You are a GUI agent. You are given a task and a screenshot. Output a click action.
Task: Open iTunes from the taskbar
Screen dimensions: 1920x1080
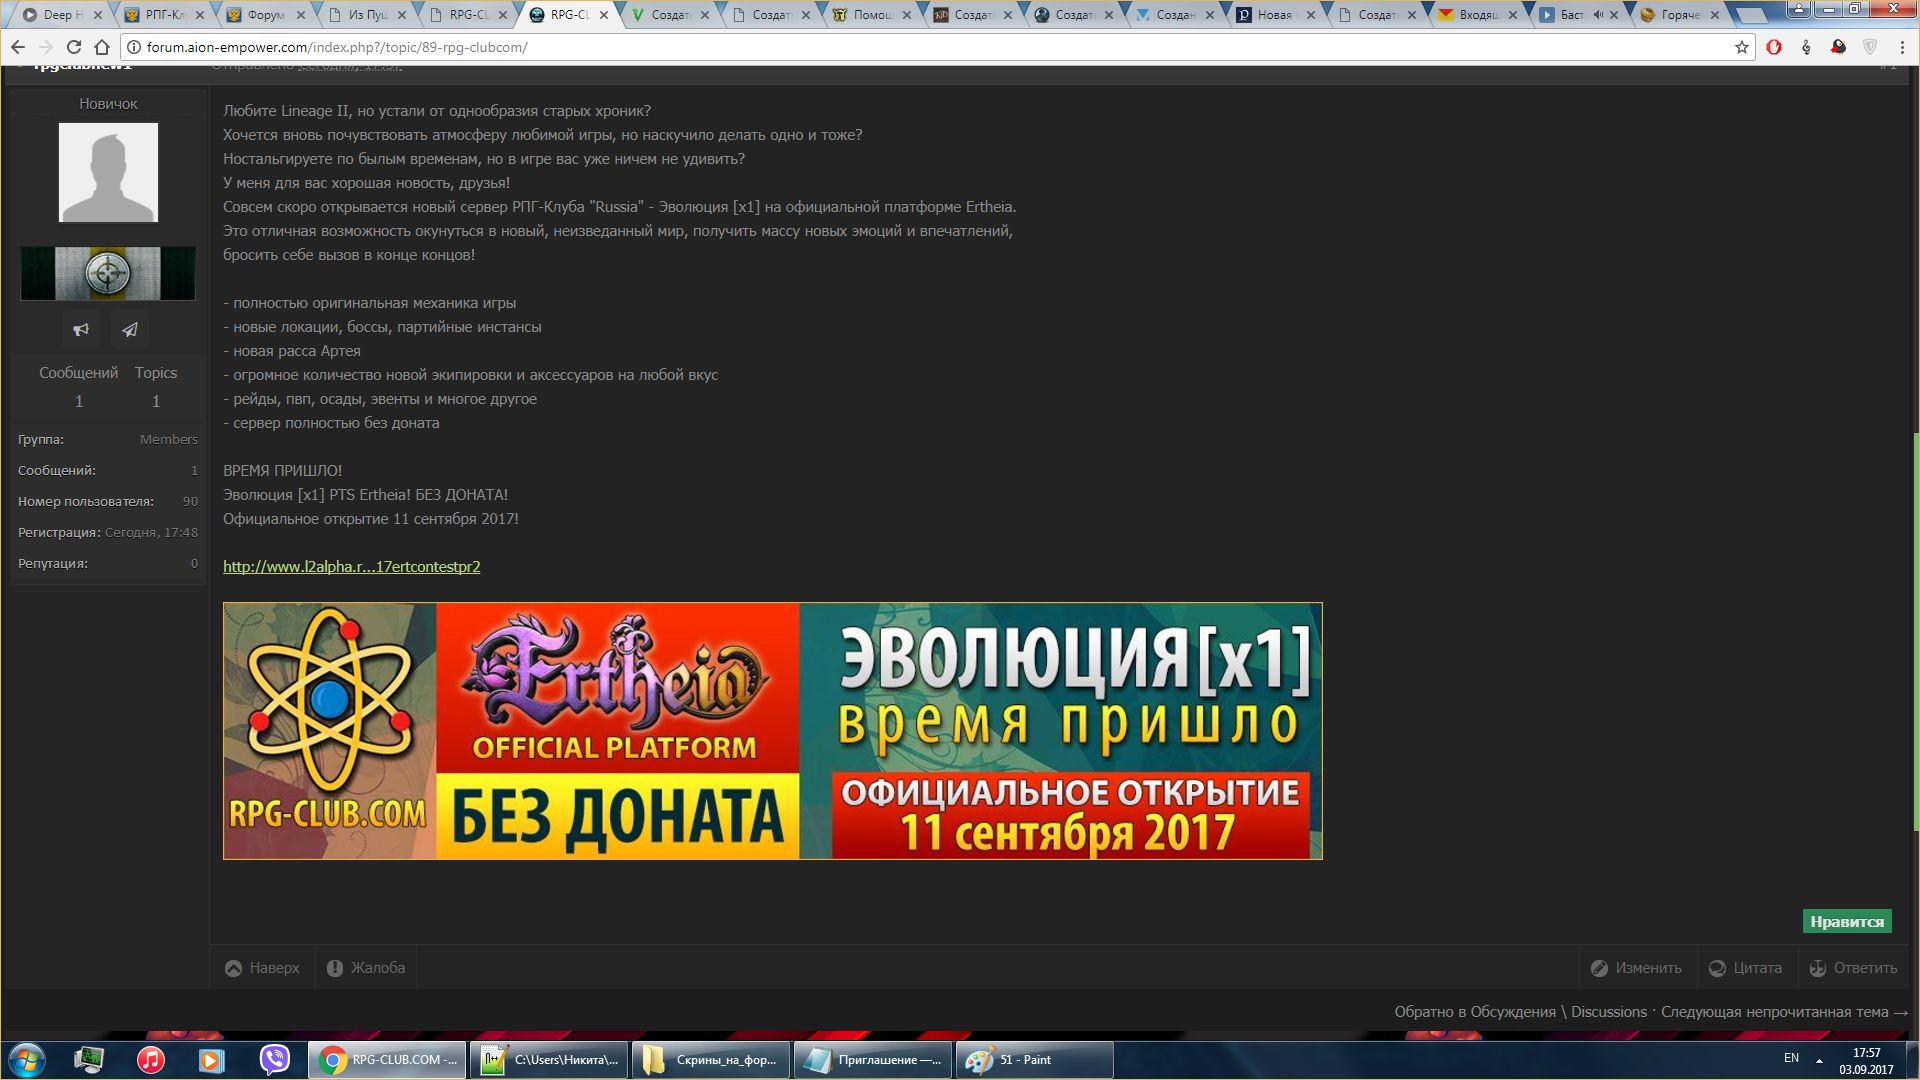(x=151, y=1060)
